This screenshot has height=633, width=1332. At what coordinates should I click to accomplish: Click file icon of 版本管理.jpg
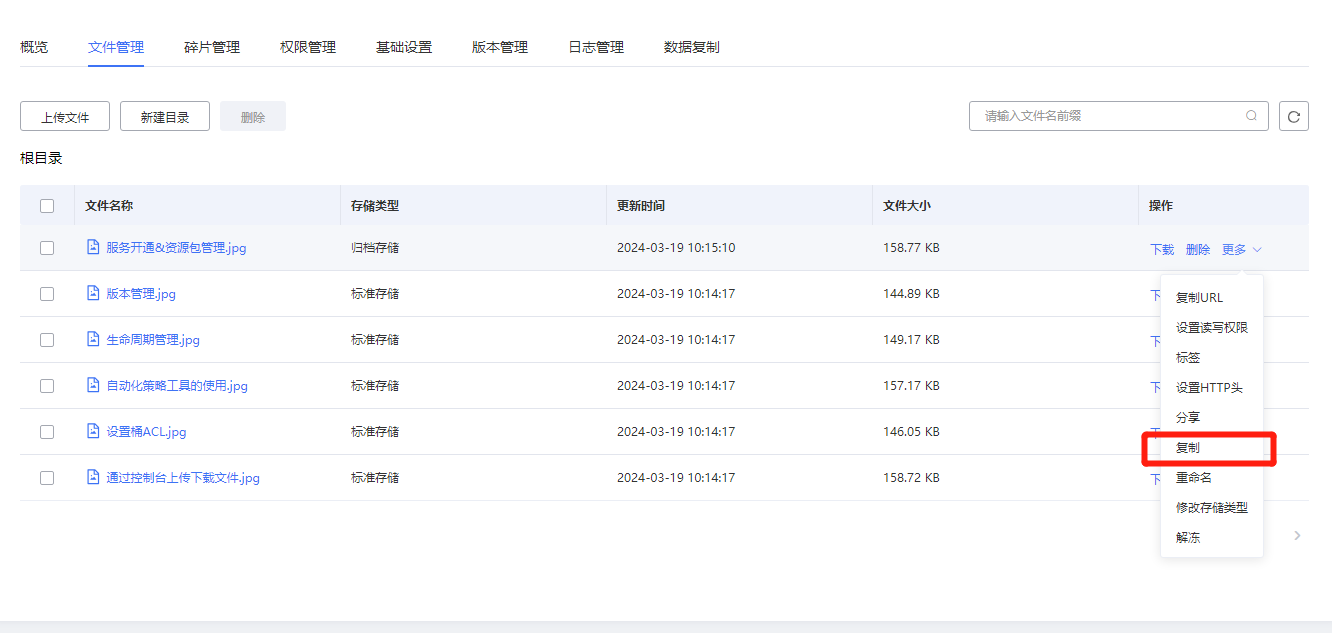click(93, 293)
